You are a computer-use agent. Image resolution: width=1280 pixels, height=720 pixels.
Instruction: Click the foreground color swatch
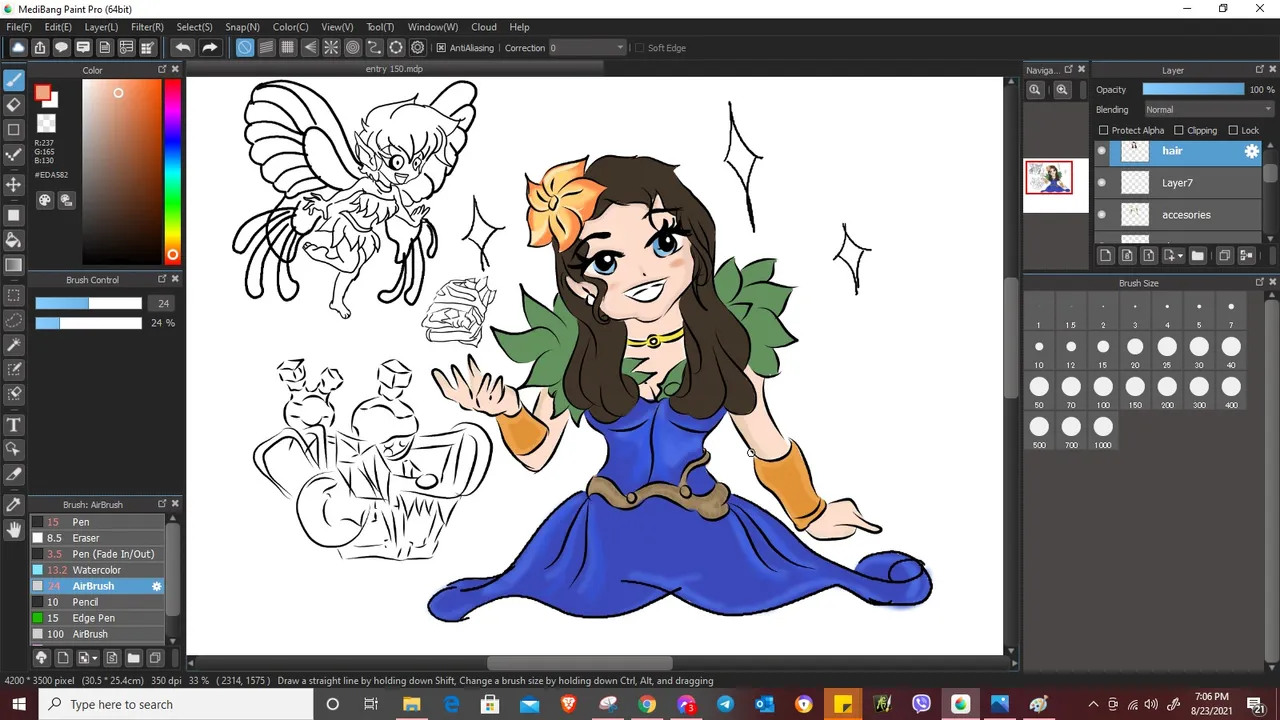click(42, 94)
